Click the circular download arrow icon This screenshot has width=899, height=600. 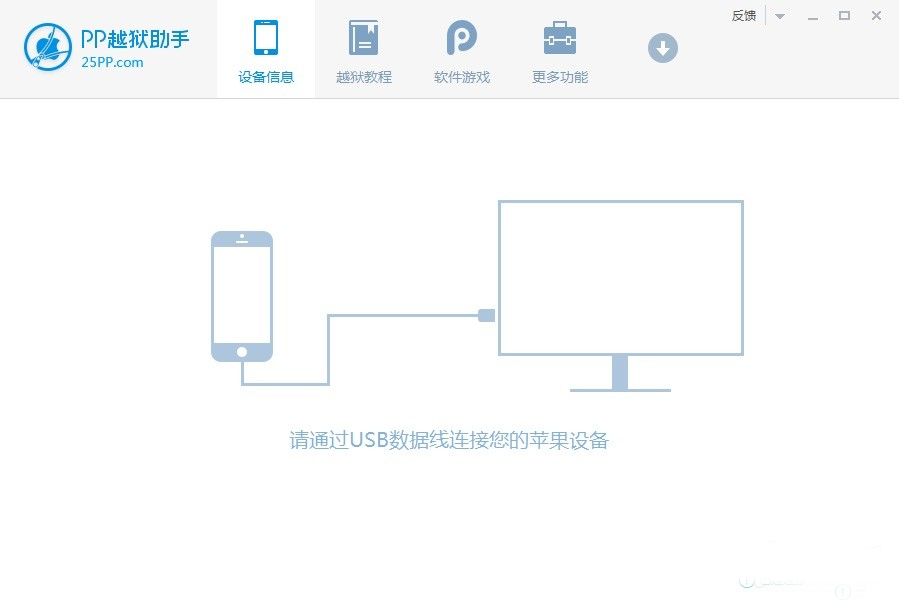click(662, 47)
